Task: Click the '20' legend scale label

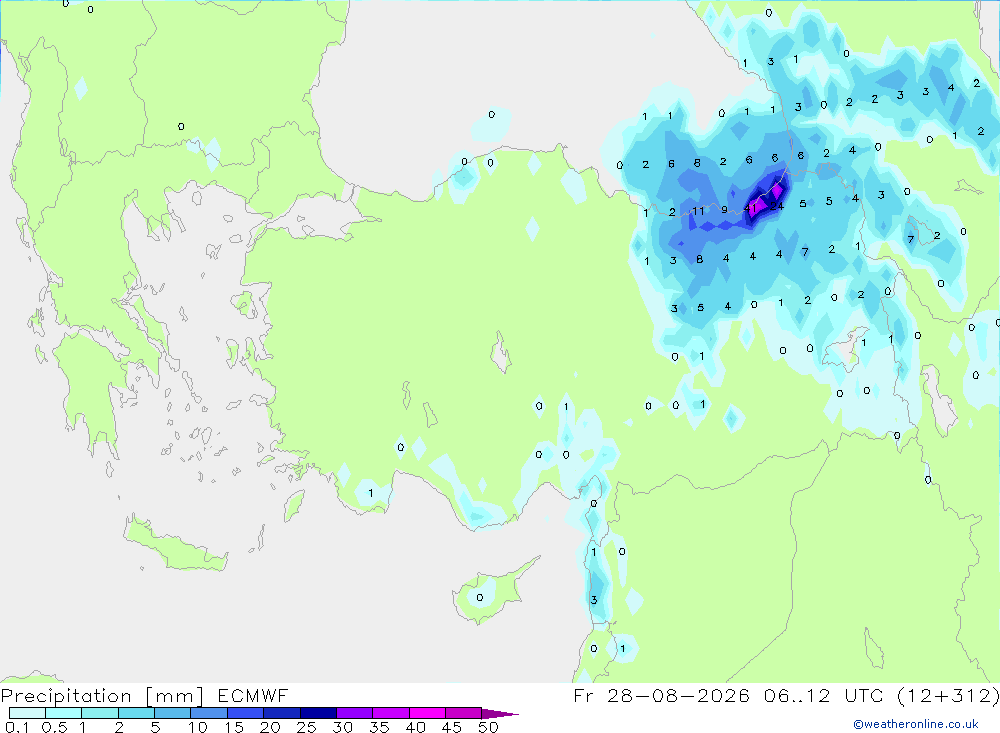Action: (270, 727)
